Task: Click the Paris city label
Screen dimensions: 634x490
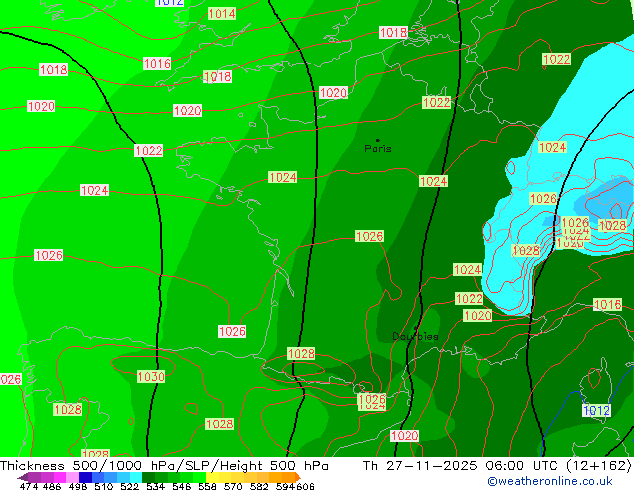Action: click(378, 149)
